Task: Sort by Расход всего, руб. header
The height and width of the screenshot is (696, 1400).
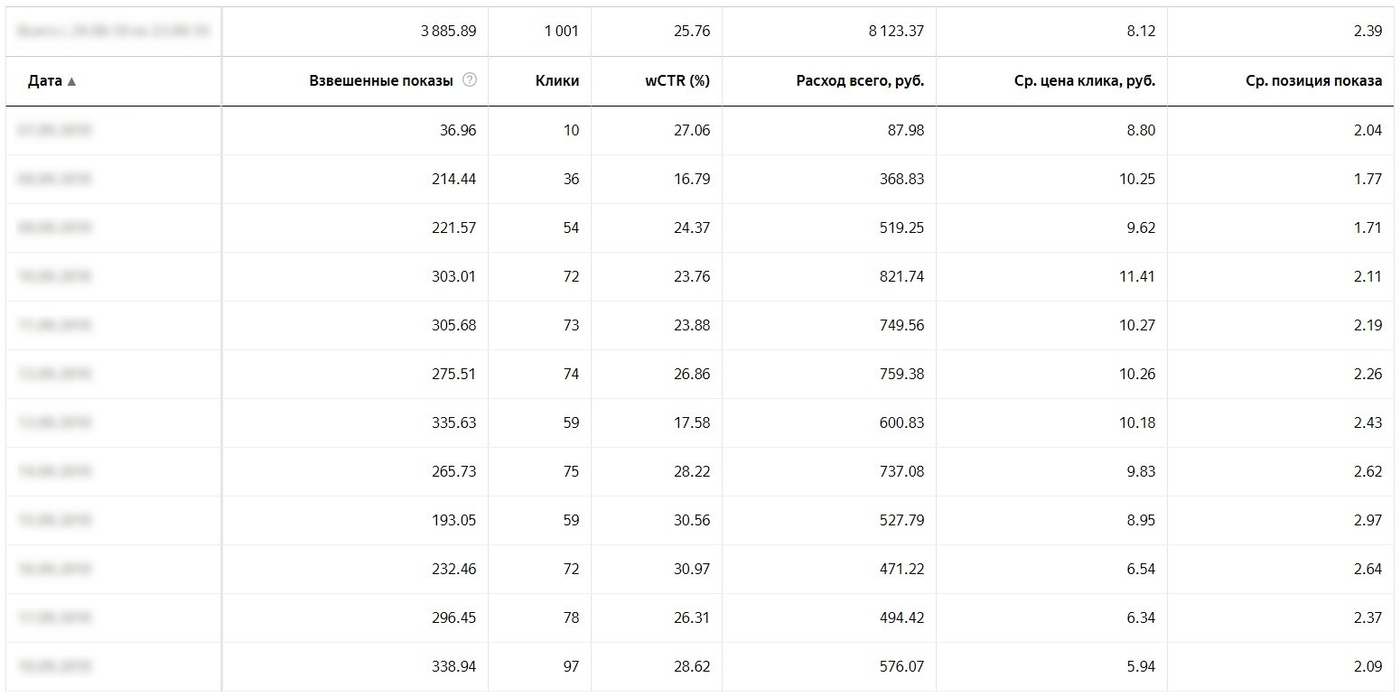Action: pos(860,81)
